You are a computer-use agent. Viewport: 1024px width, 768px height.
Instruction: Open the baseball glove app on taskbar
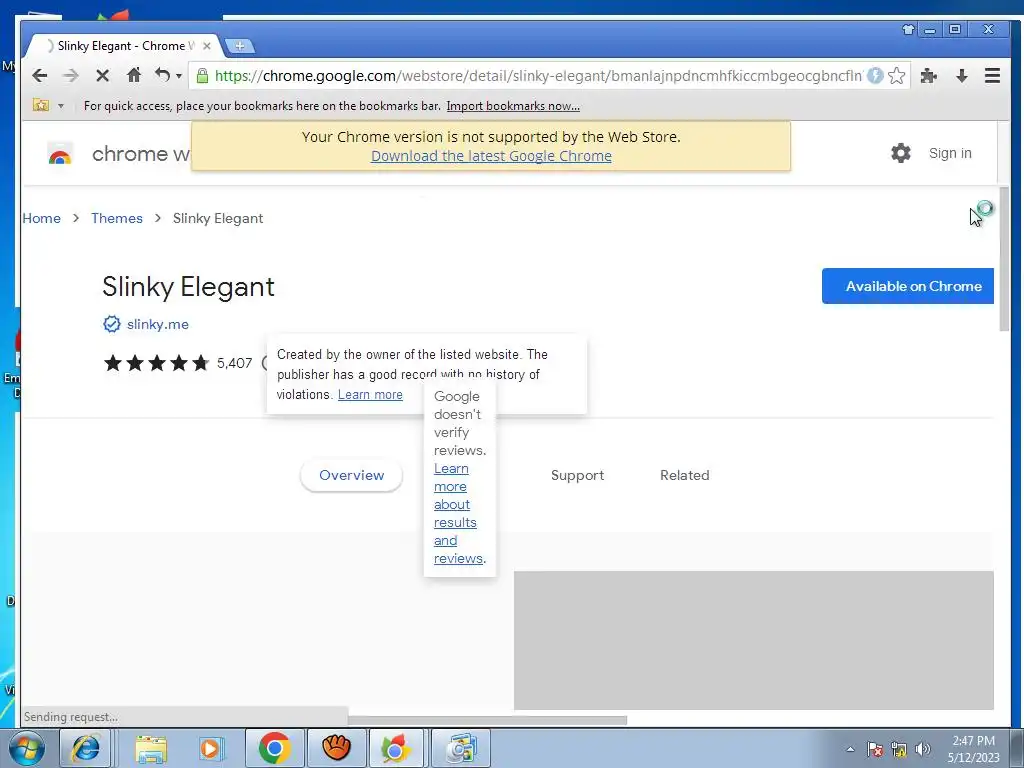click(x=337, y=748)
